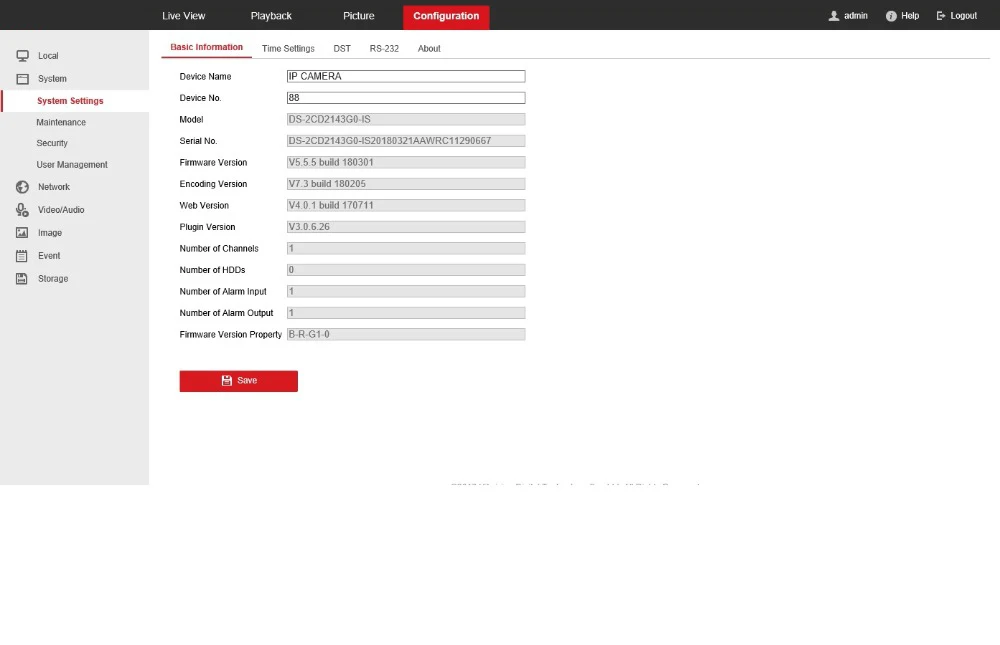The width and height of the screenshot is (1000, 645).
Task: Click the Help info icon
Action: pos(891,16)
